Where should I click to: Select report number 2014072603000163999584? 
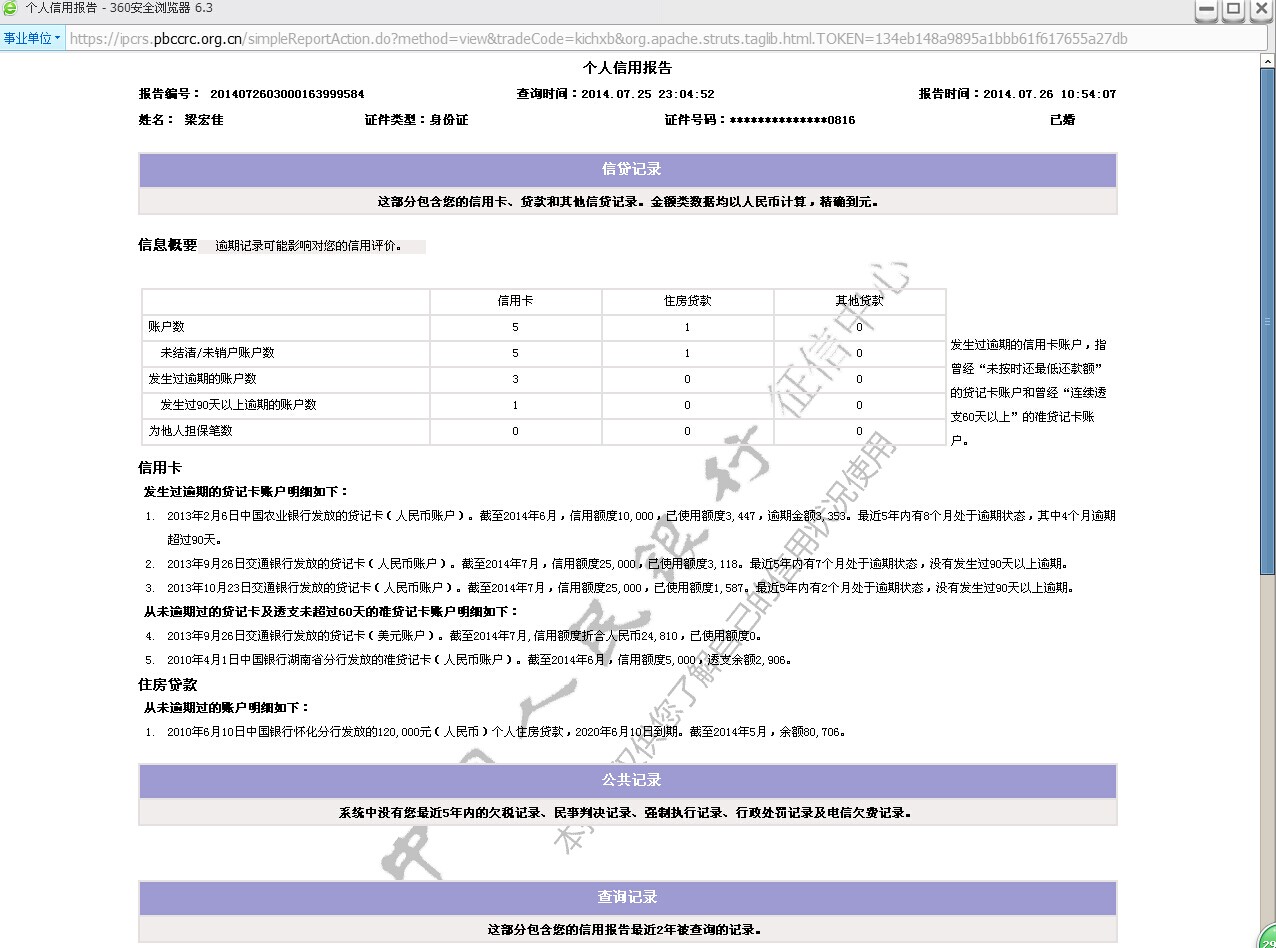click(x=287, y=94)
